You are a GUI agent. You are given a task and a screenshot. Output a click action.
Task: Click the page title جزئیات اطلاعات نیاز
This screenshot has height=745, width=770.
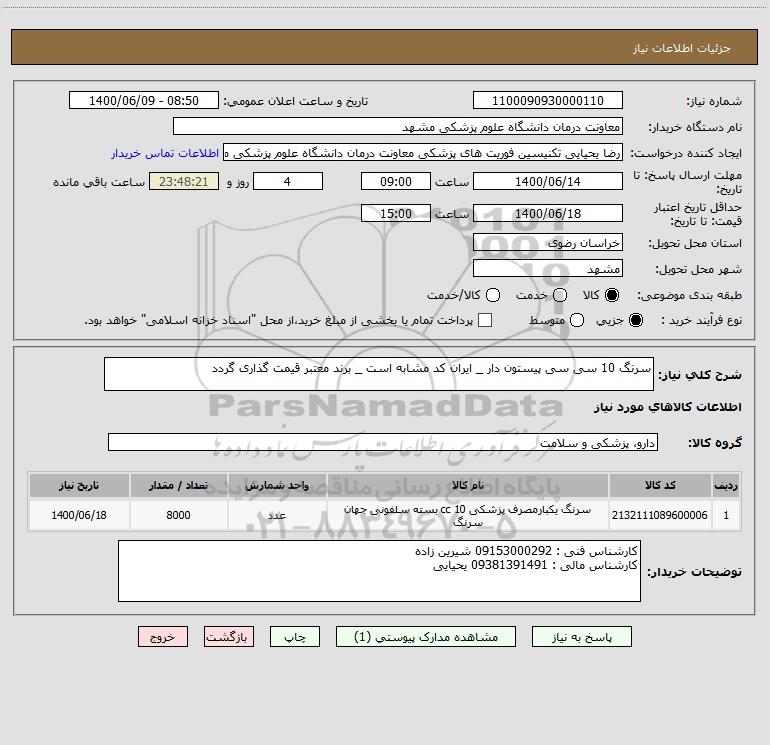(682, 48)
